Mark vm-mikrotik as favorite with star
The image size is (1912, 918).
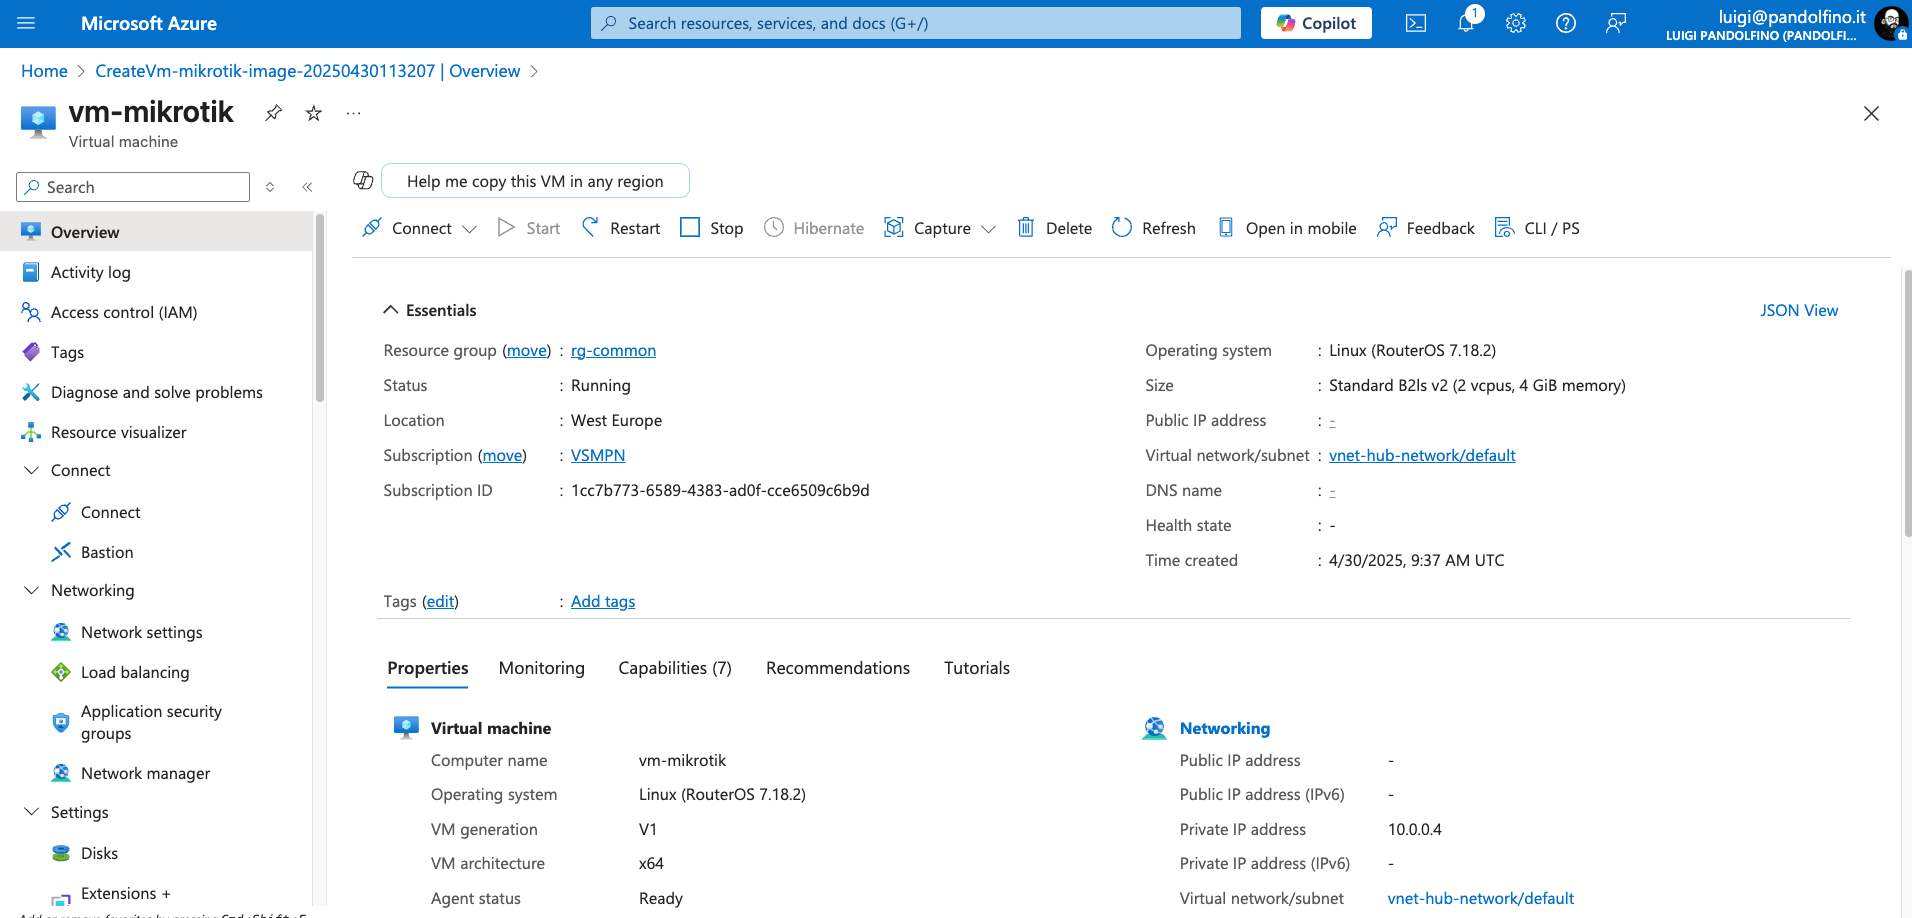(x=314, y=113)
